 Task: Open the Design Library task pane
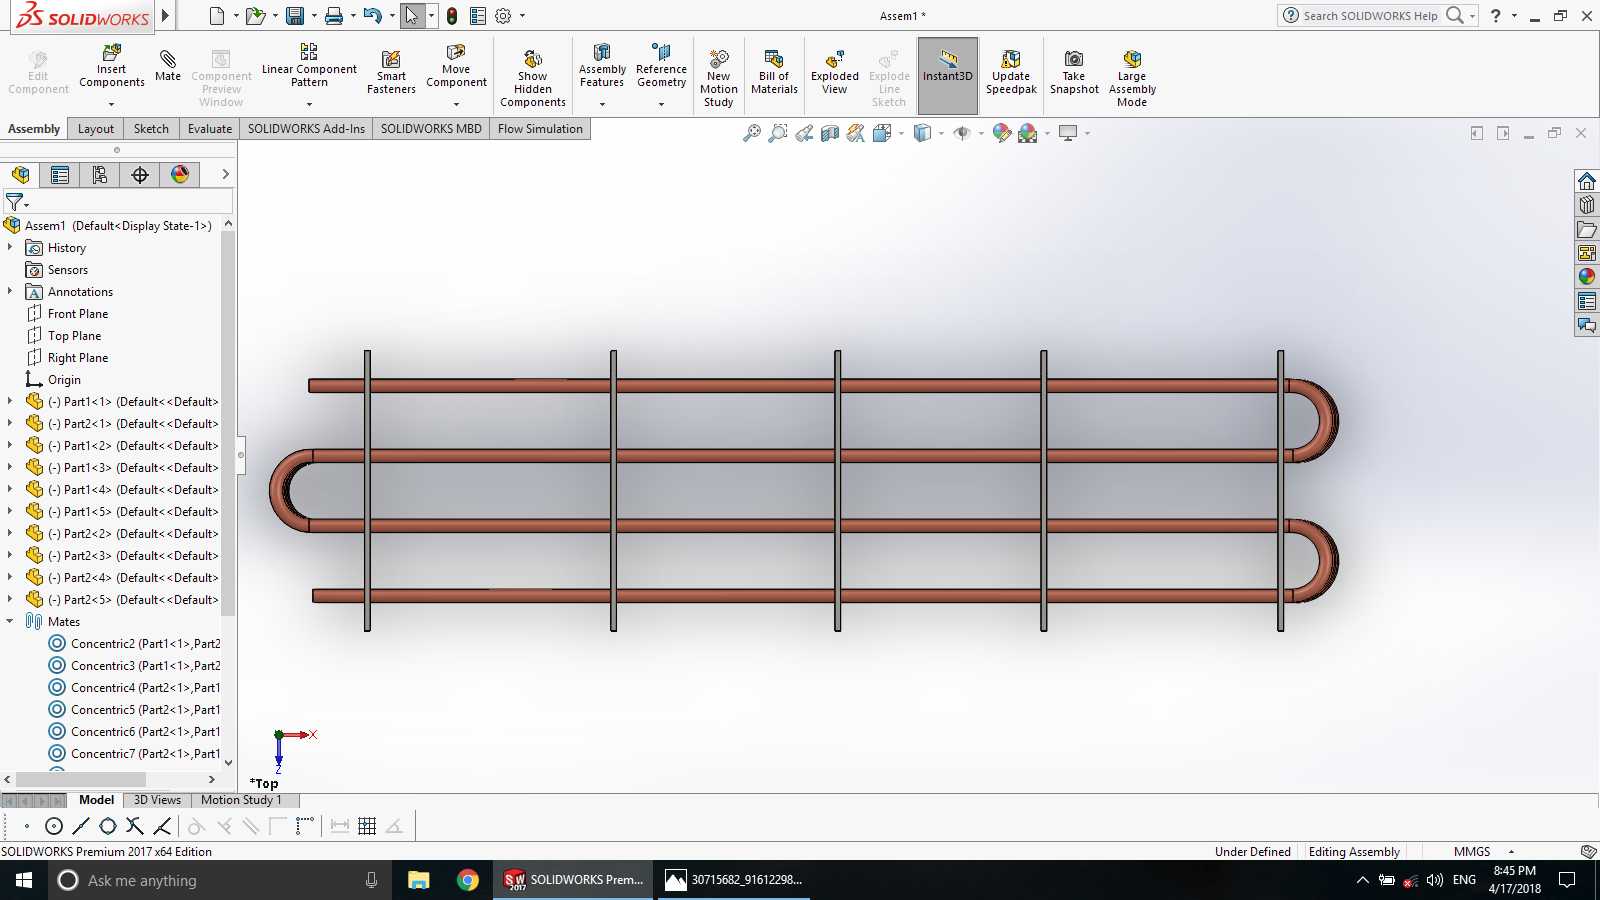(1587, 205)
